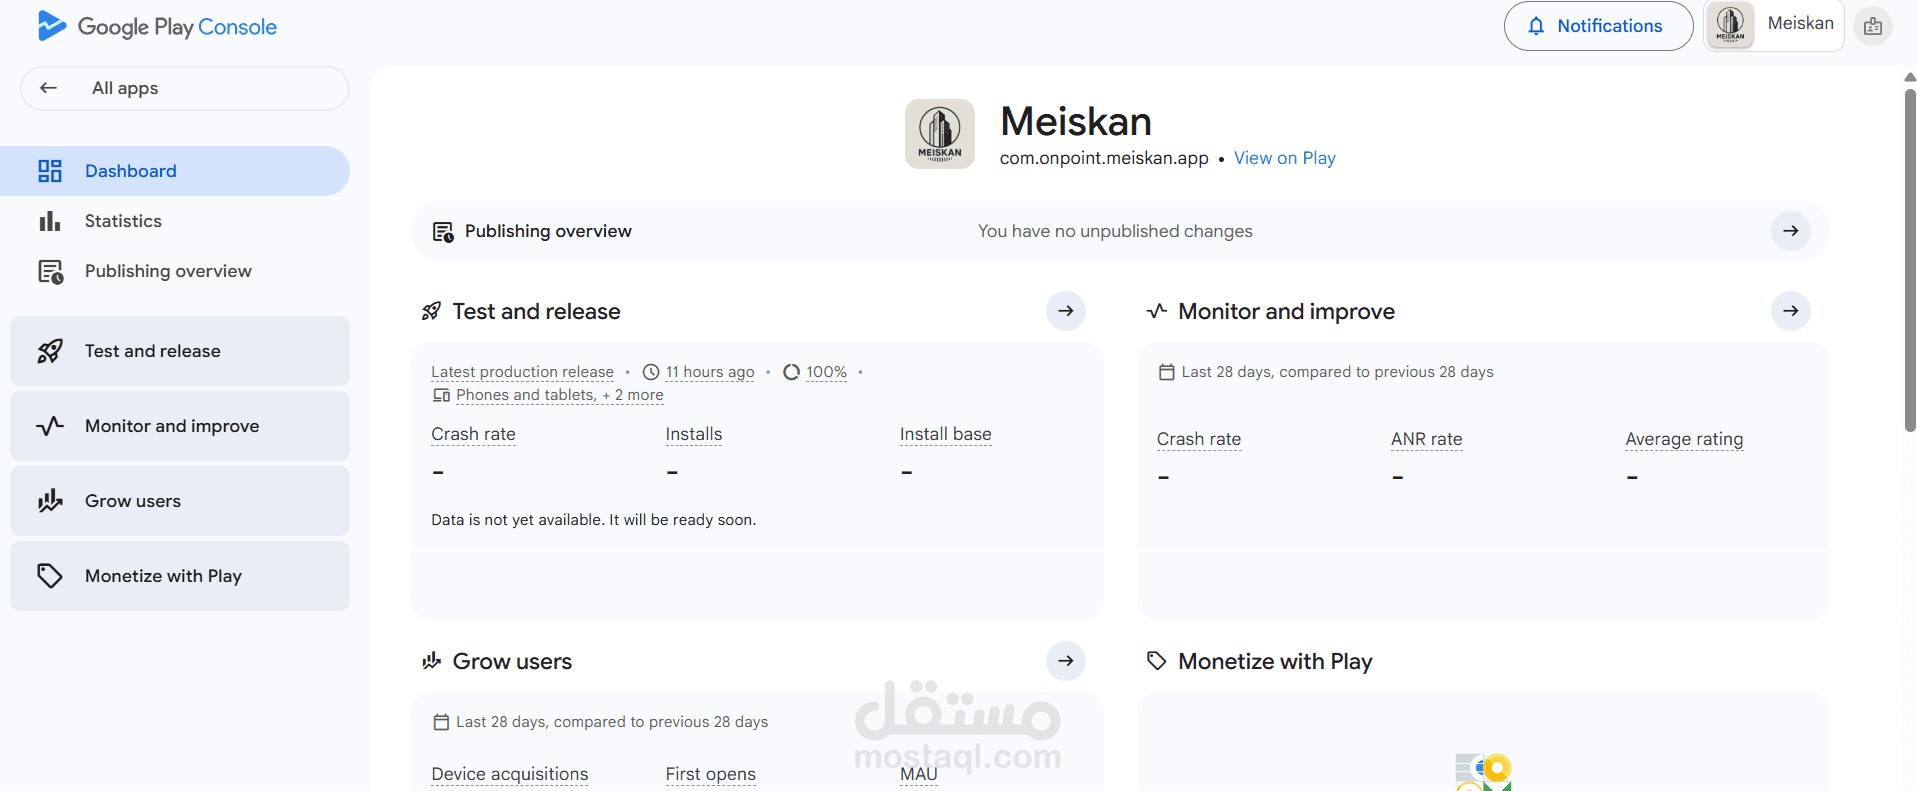Image resolution: width=1917 pixels, height=791 pixels.
Task: Open the Notifications button
Action: point(1598,26)
